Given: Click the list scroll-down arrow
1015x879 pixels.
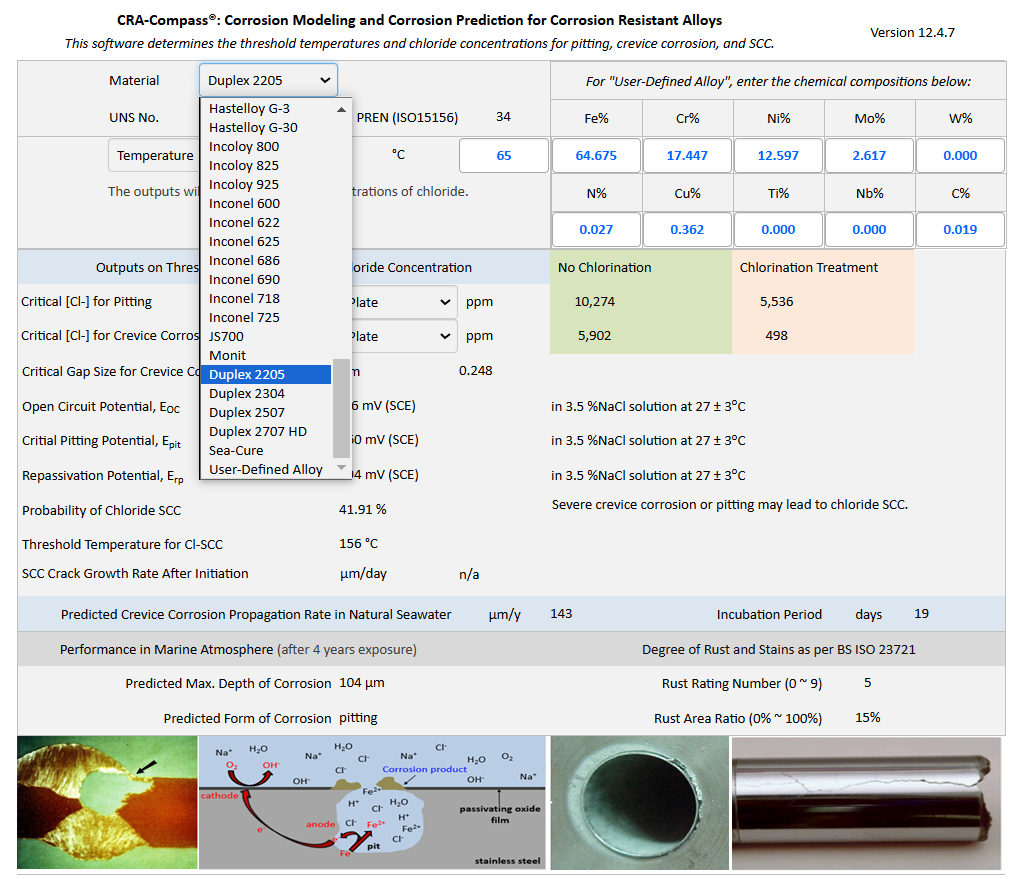Looking at the screenshot, I should tap(341, 467).
